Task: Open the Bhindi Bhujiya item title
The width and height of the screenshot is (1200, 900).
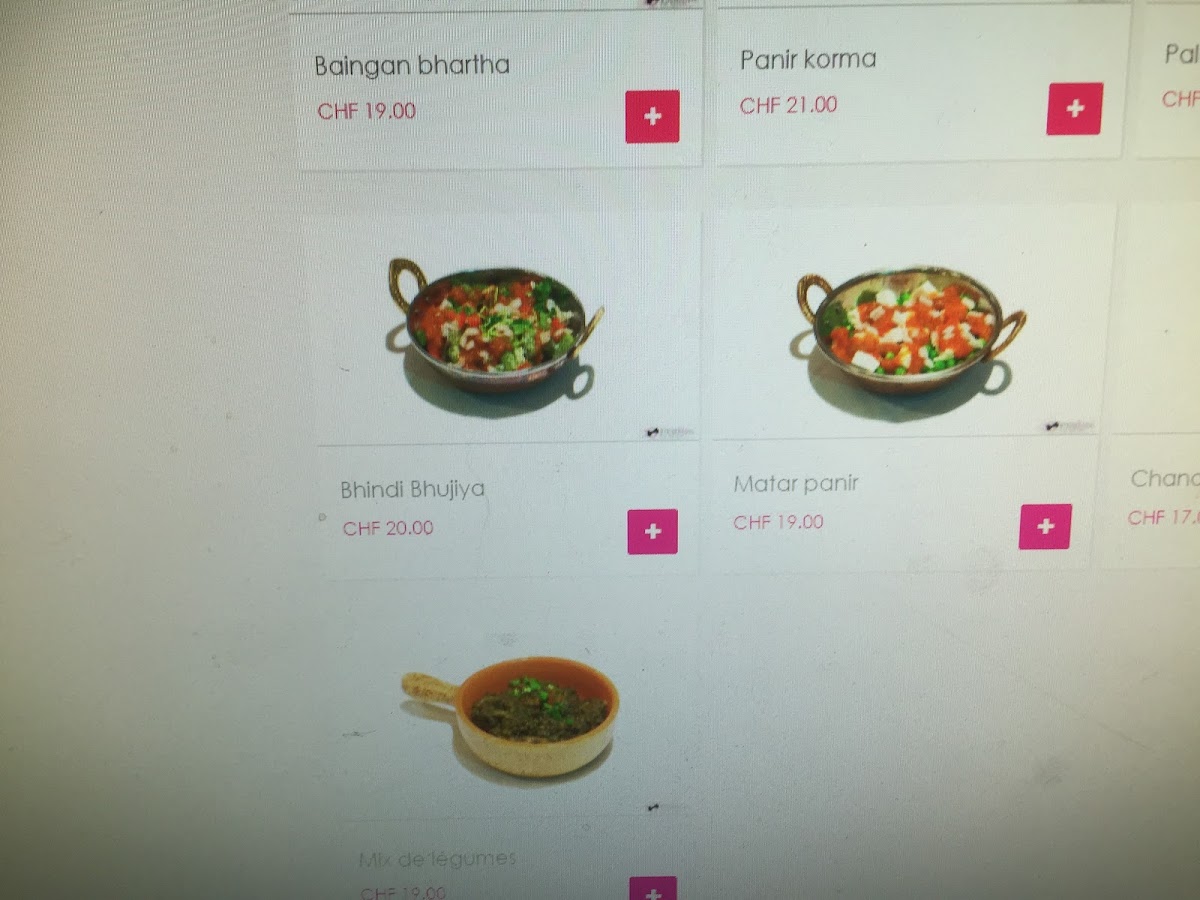Action: [x=412, y=490]
